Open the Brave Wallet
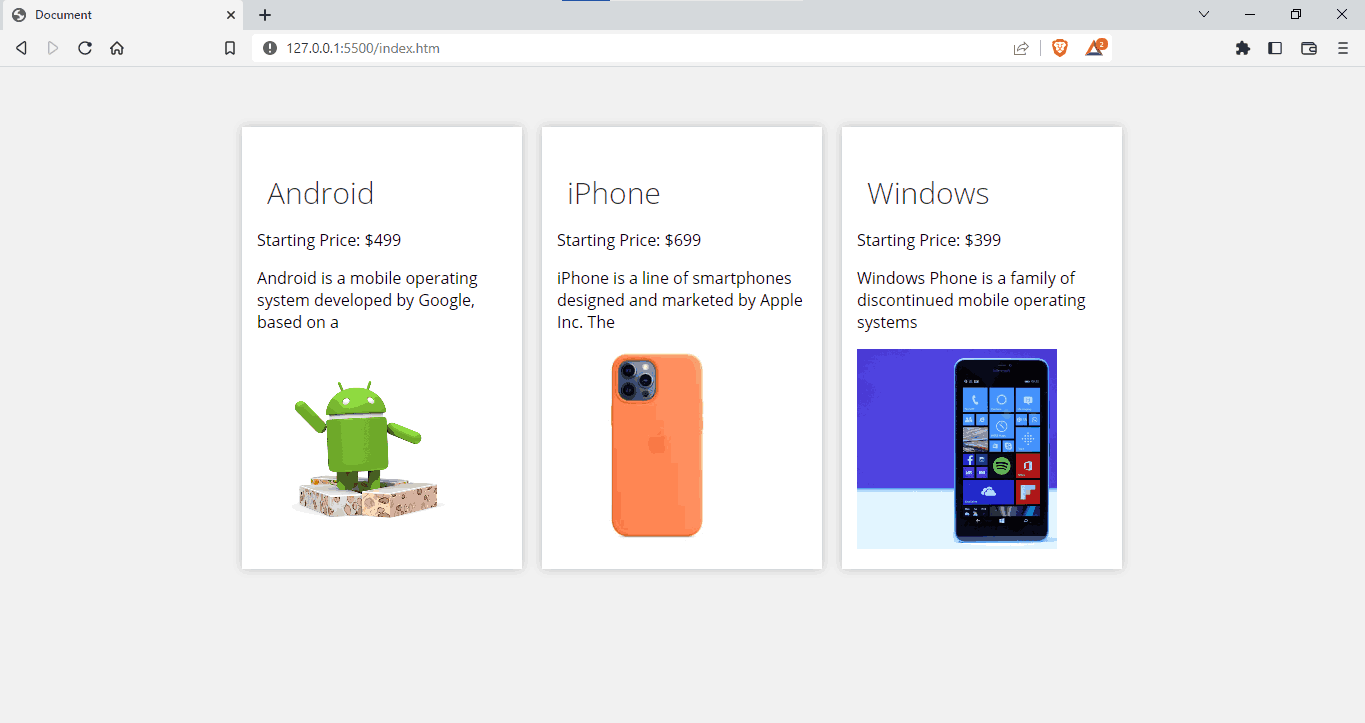The image size is (1365, 723). [x=1308, y=47]
